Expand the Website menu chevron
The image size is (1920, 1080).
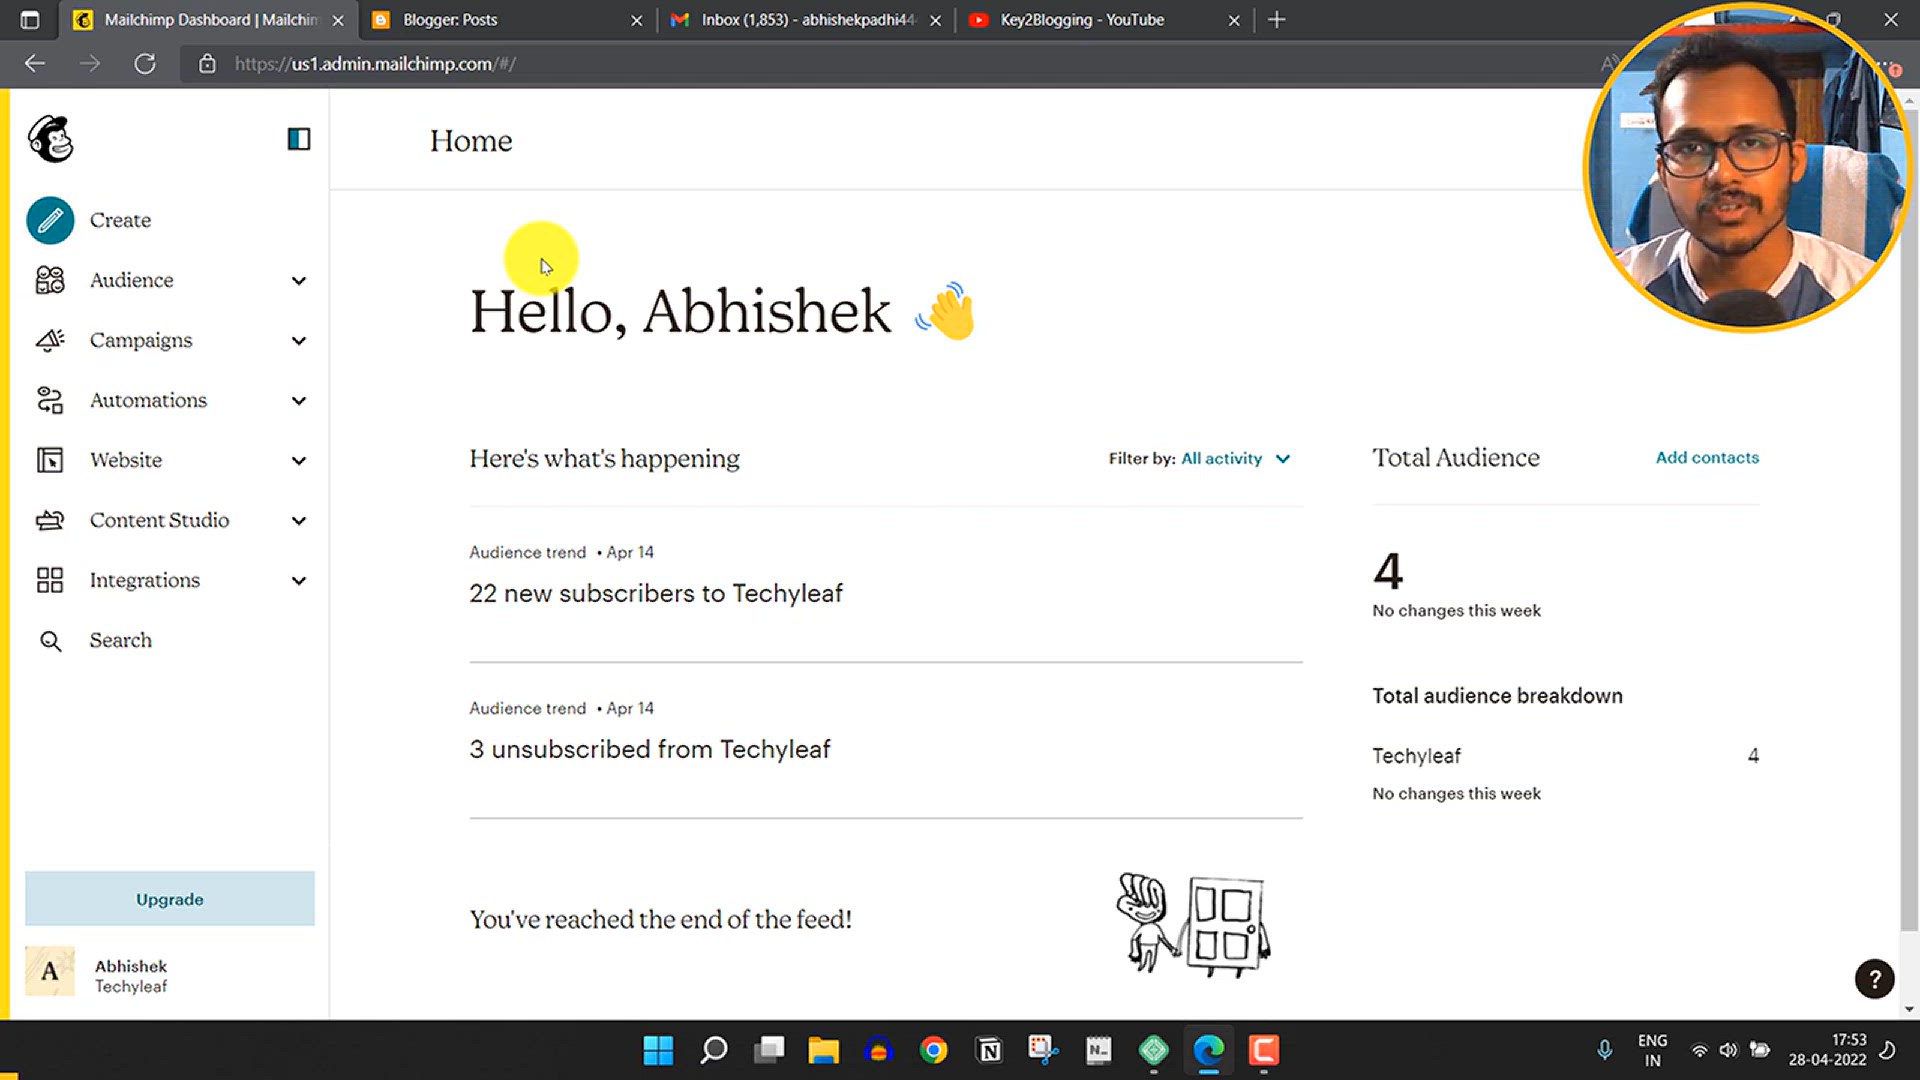pyautogui.click(x=299, y=461)
